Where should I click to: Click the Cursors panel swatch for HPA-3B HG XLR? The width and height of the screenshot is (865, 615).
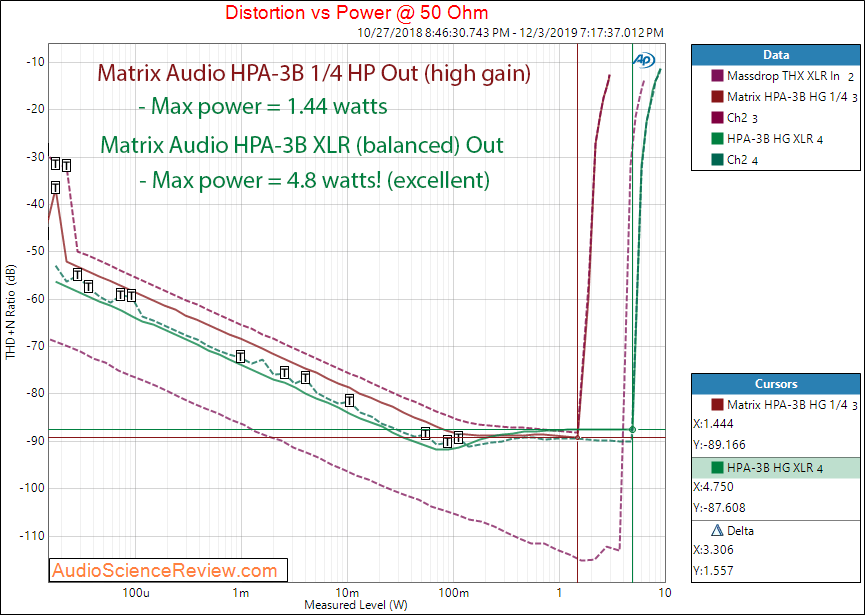tap(717, 468)
